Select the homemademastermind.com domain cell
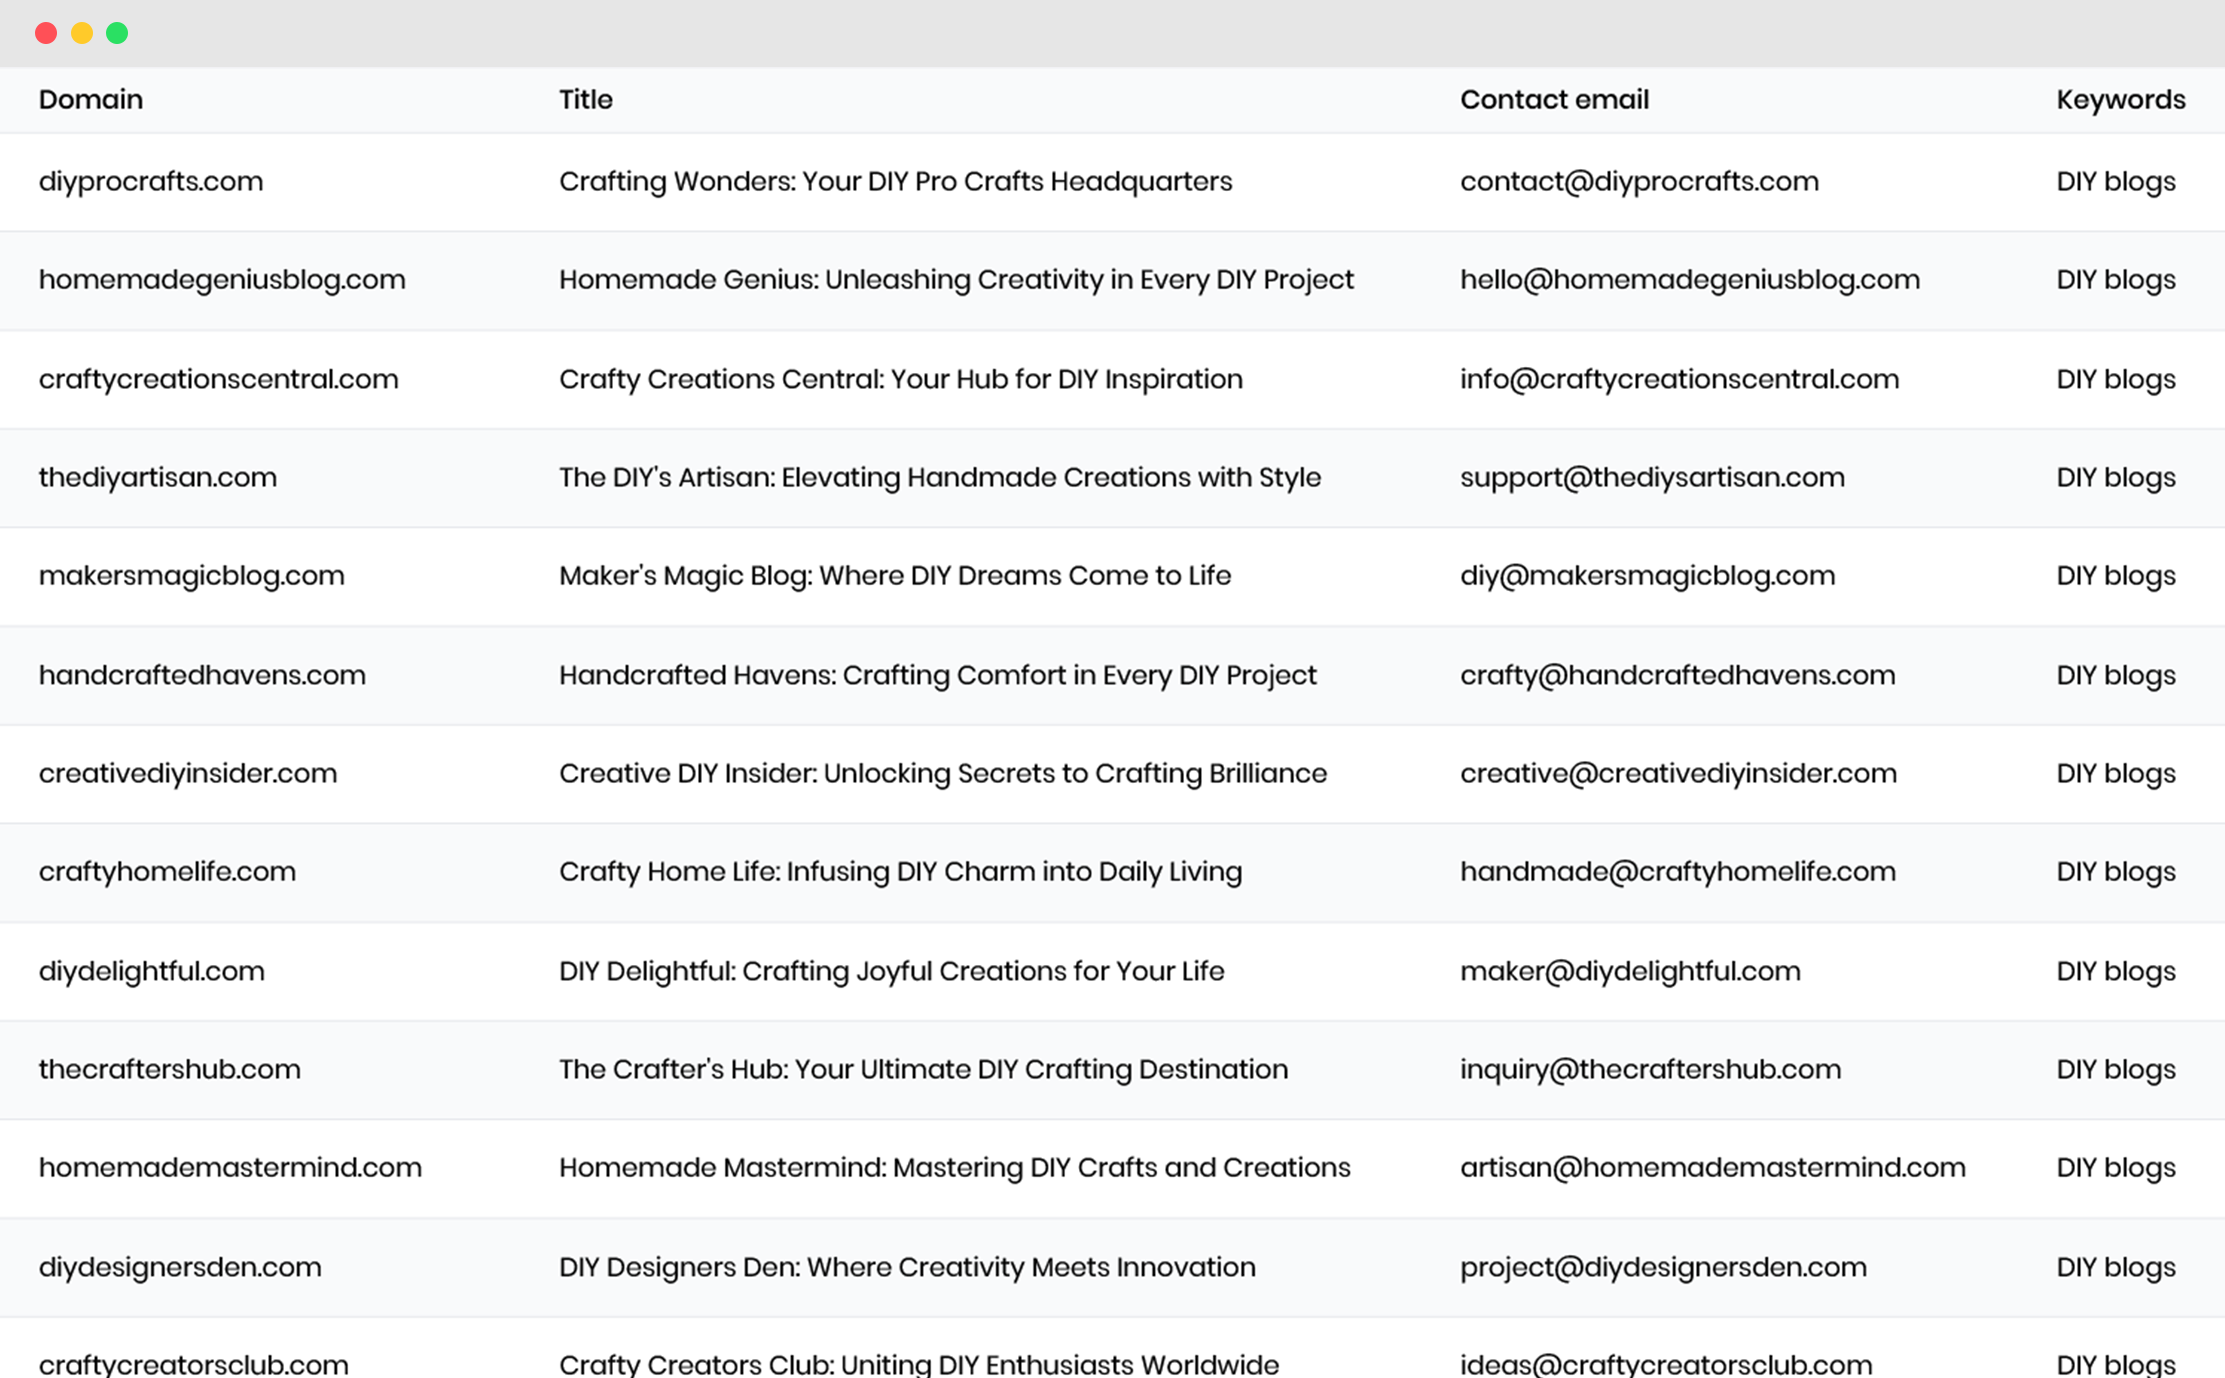Screen dimensions: 2225x1378 tap(230, 1168)
